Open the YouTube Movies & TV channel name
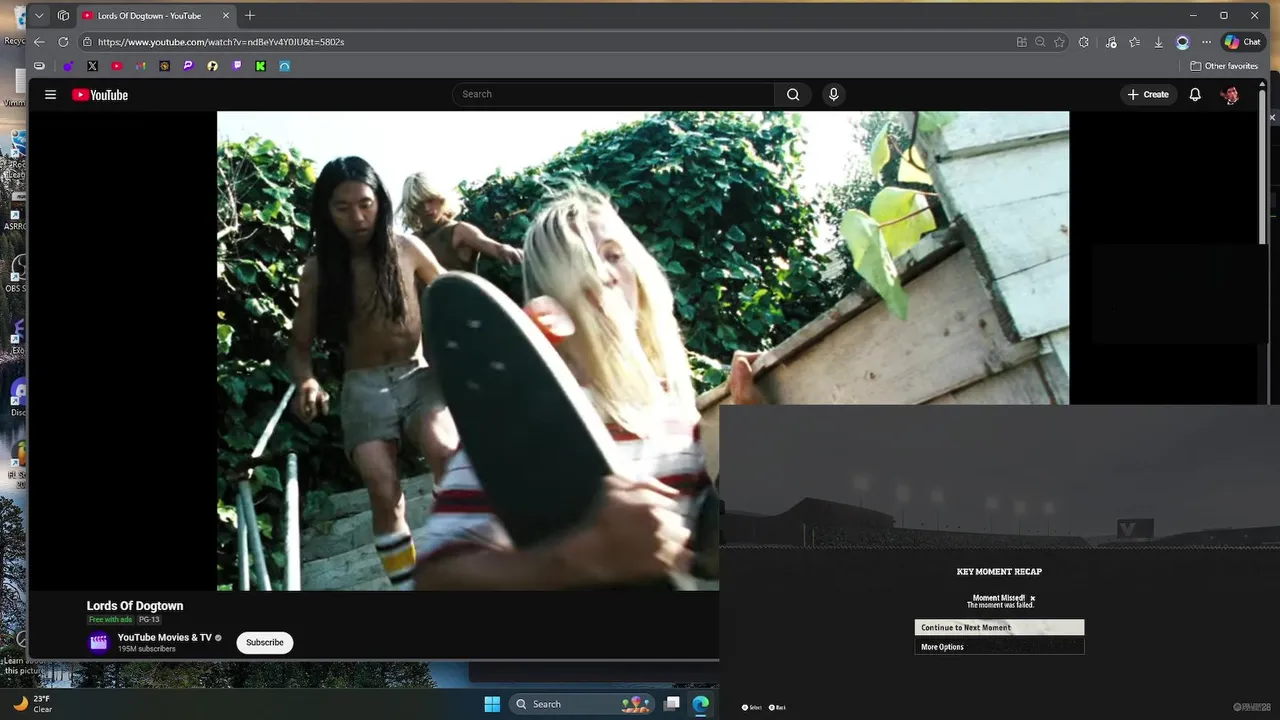This screenshot has height=720, width=1280. point(165,637)
